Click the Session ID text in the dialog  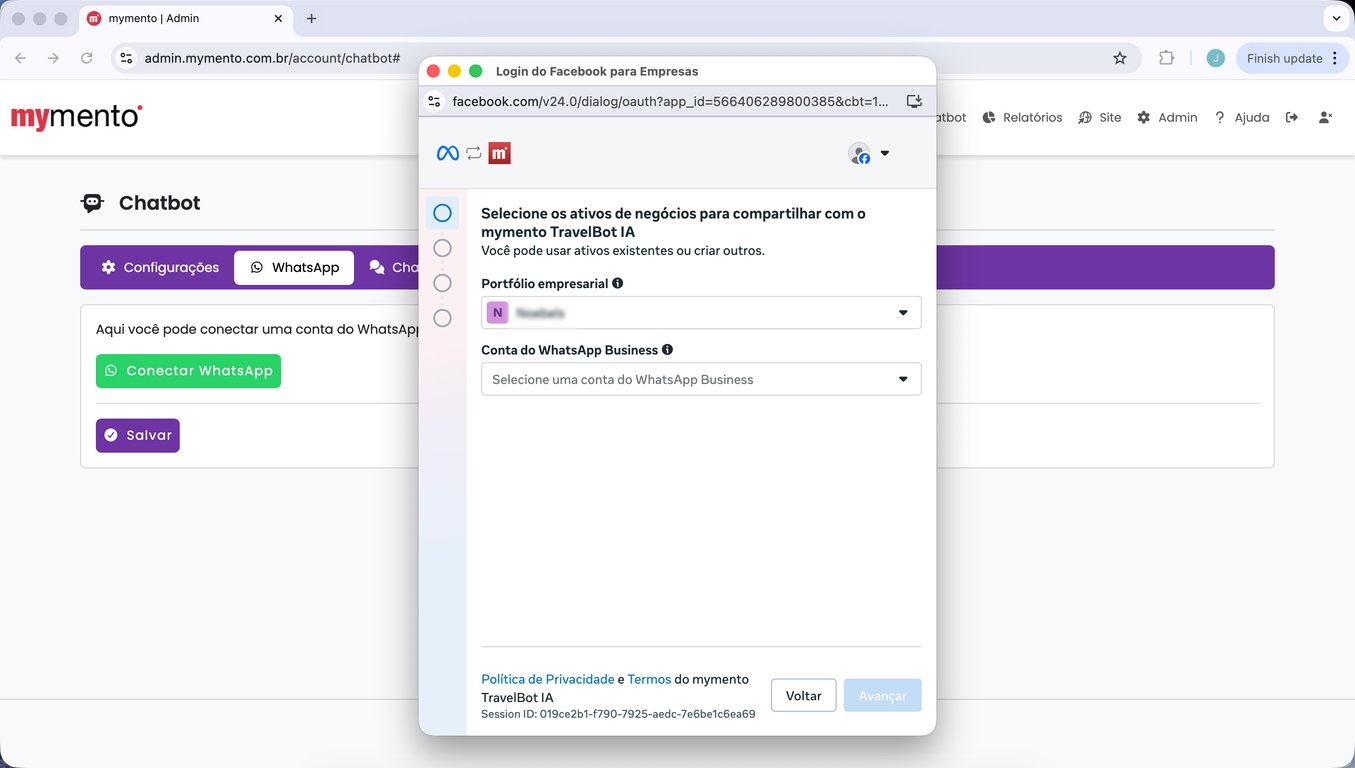point(618,714)
